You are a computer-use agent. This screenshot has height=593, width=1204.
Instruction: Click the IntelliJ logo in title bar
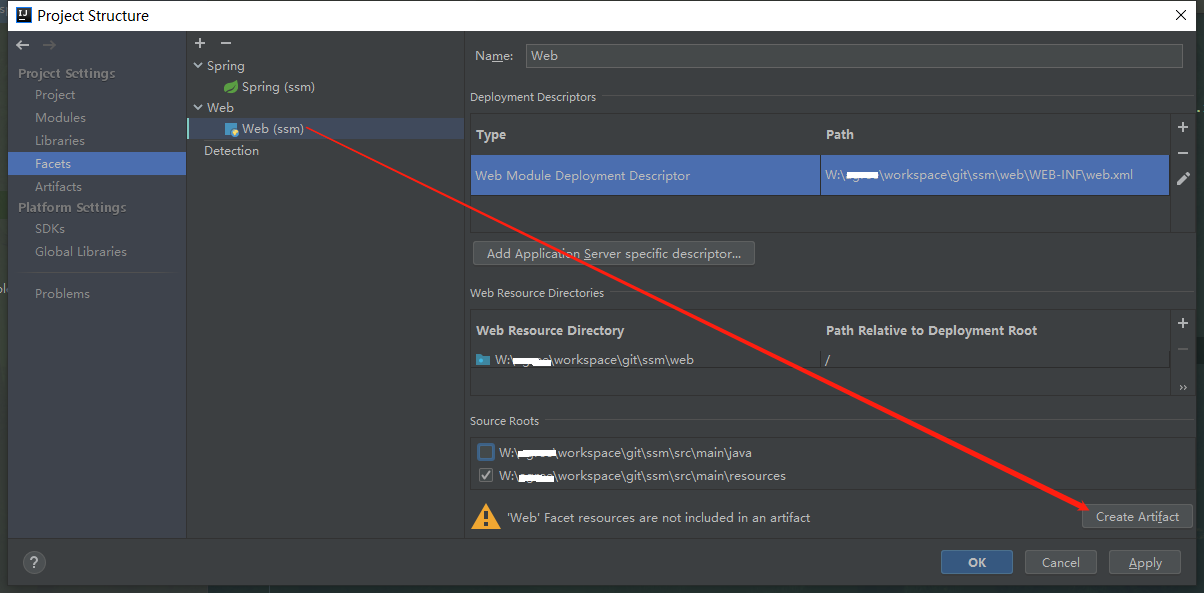(23, 15)
